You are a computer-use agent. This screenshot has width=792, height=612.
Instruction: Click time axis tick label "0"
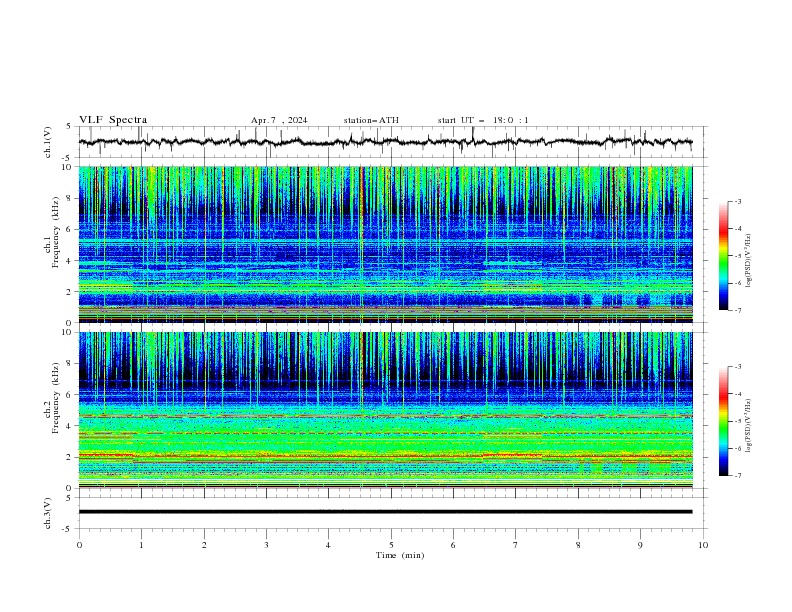pos(79,545)
